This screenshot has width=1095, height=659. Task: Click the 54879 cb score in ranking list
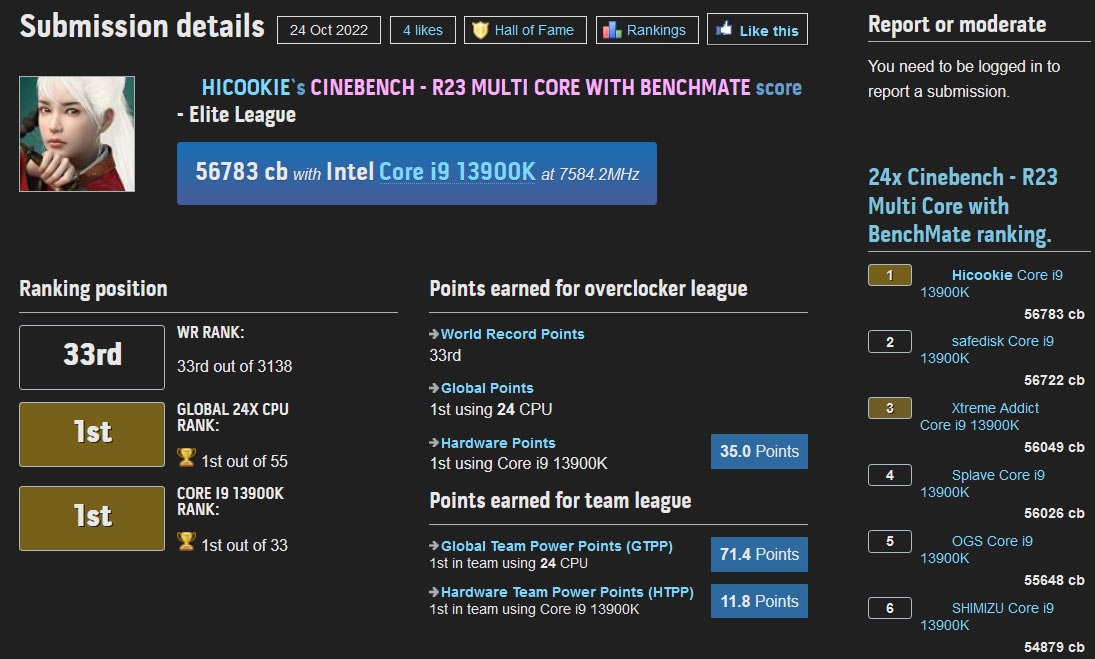[1054, 647]
